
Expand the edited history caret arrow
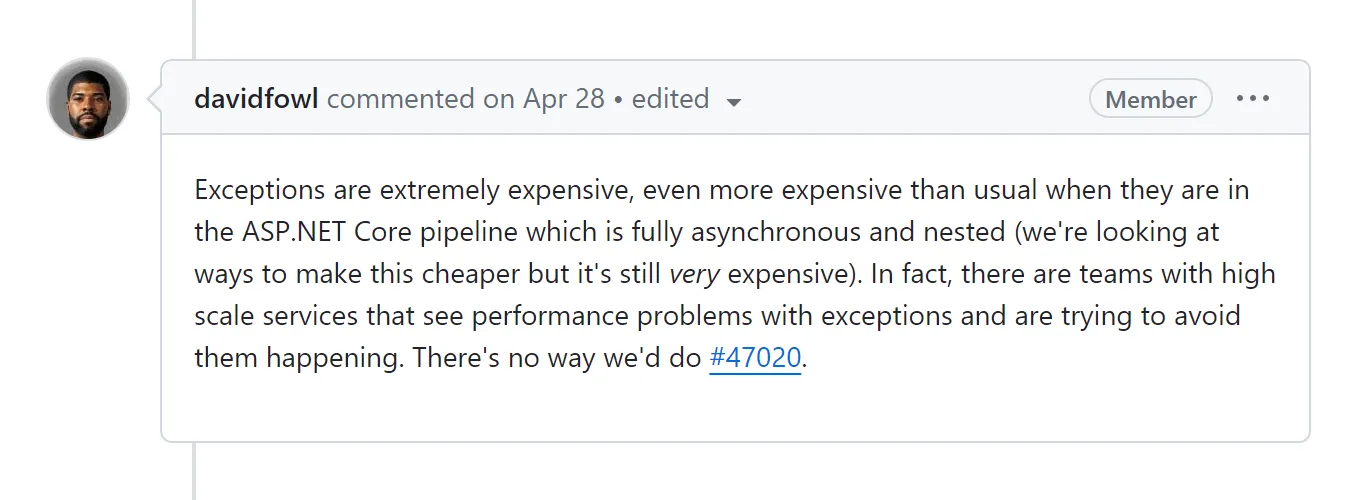click(x=734, y=102)
